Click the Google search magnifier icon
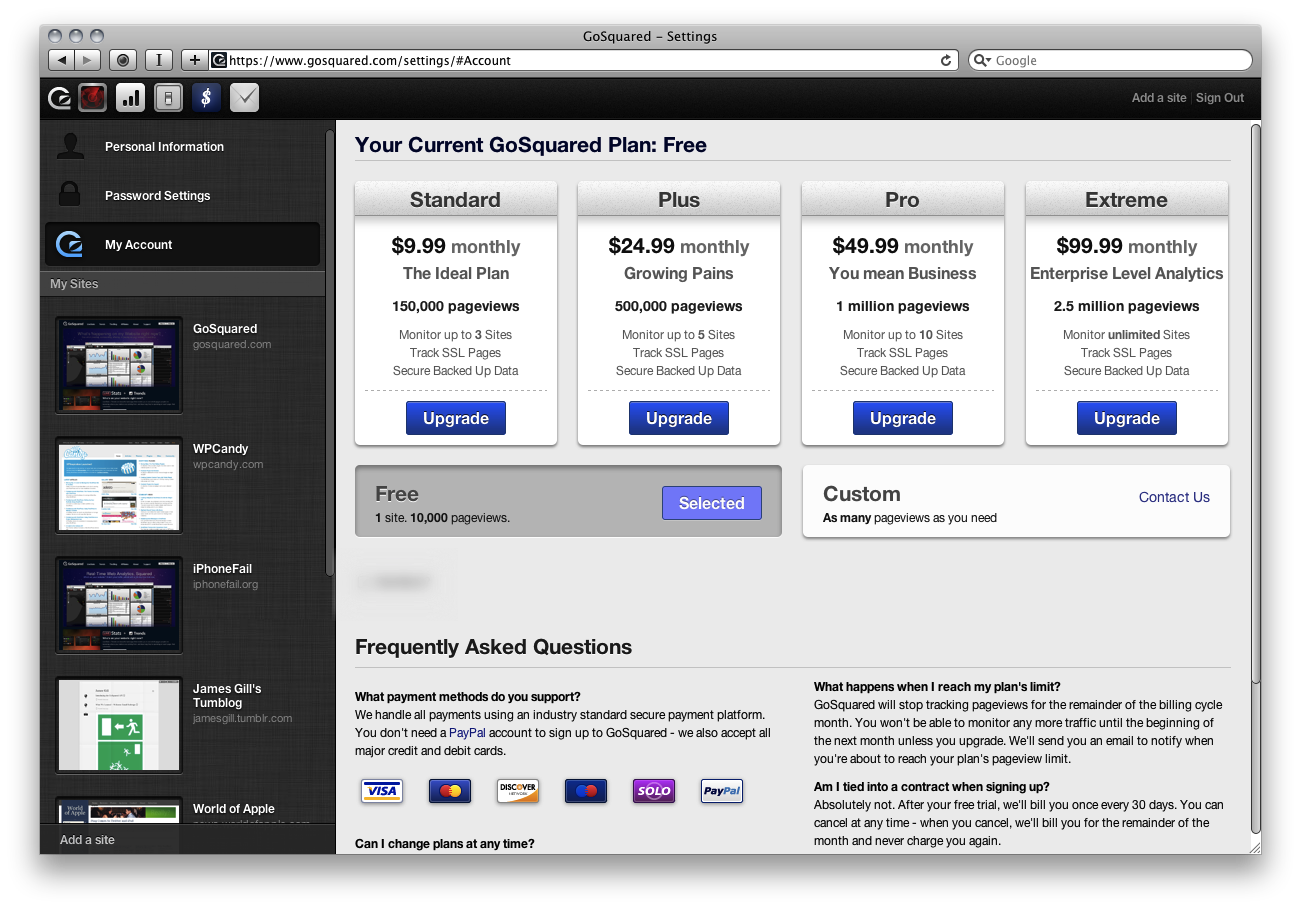Screen dimensions: 1301x909 click(982, 60)
